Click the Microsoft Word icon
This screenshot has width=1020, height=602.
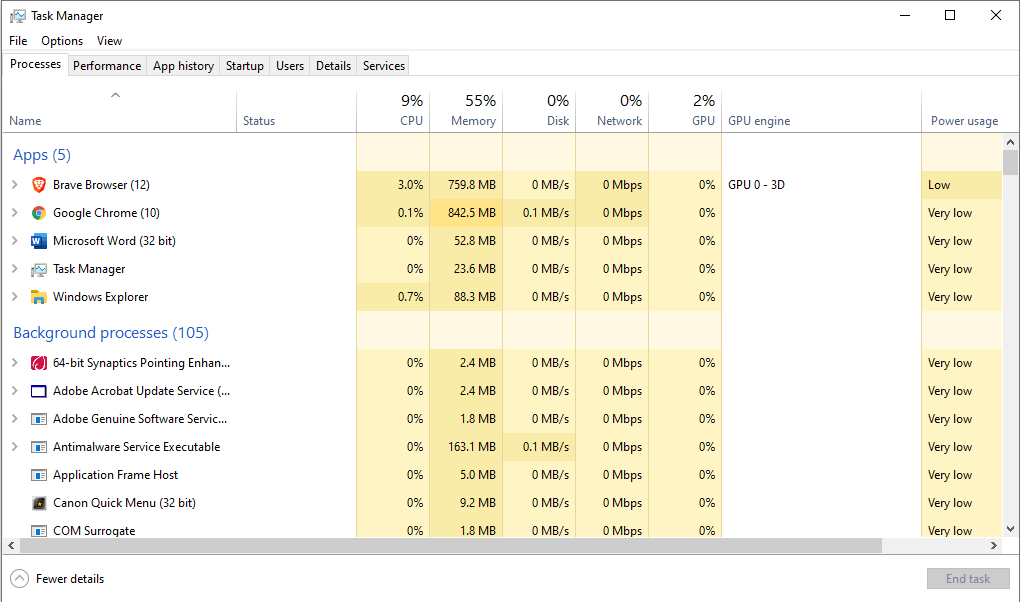[39, 241]
